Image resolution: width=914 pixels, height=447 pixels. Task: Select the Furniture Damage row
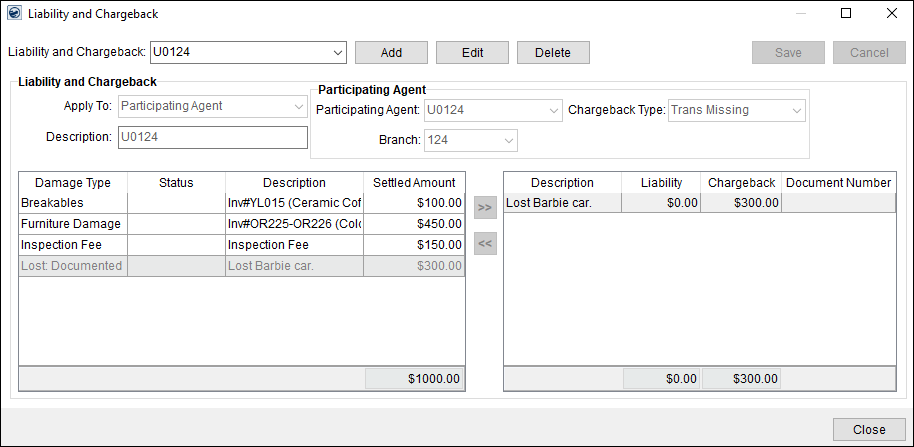click(x=72, y=224)
